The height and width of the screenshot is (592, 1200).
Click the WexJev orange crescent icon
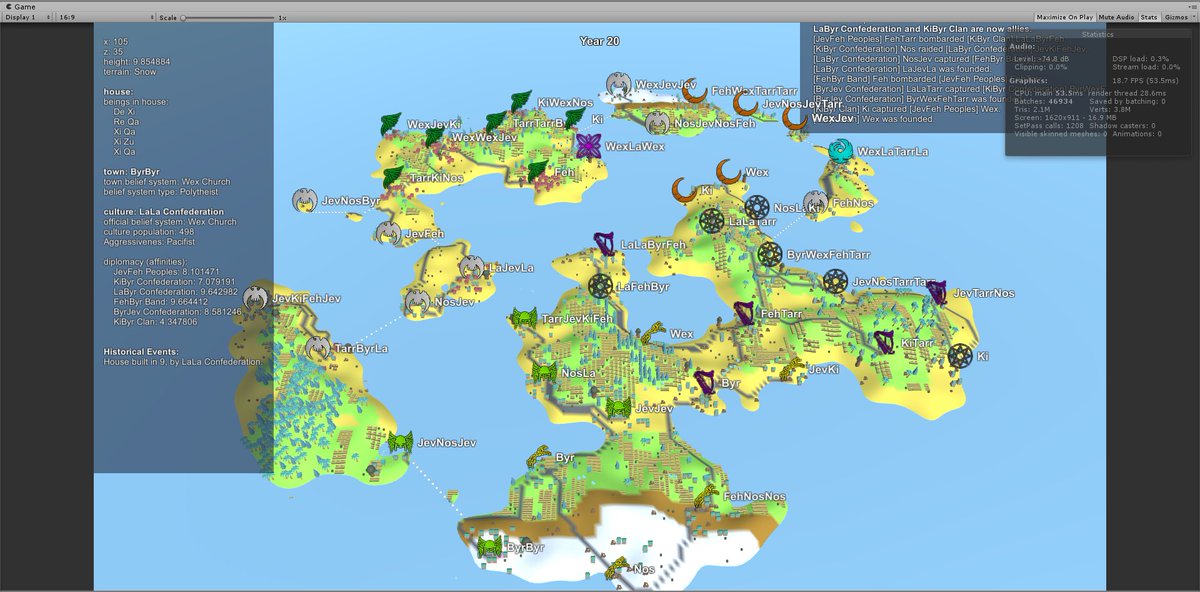795,118
